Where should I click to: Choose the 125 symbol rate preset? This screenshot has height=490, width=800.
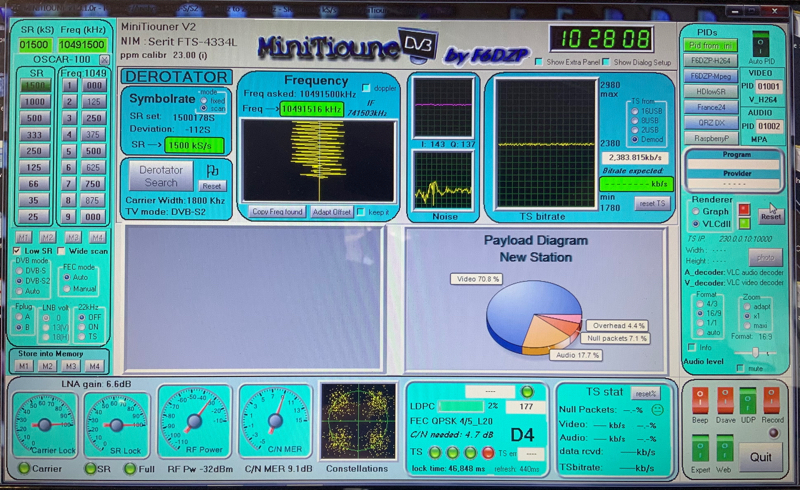click(34, 167)
